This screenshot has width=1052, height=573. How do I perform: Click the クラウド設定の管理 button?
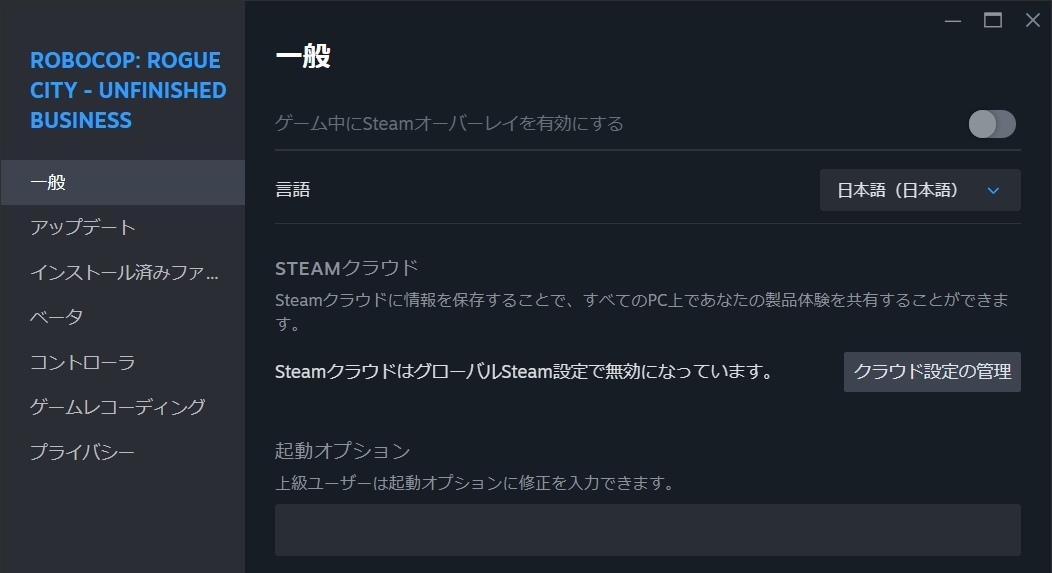pyautogui.click(x=932, y=372)
